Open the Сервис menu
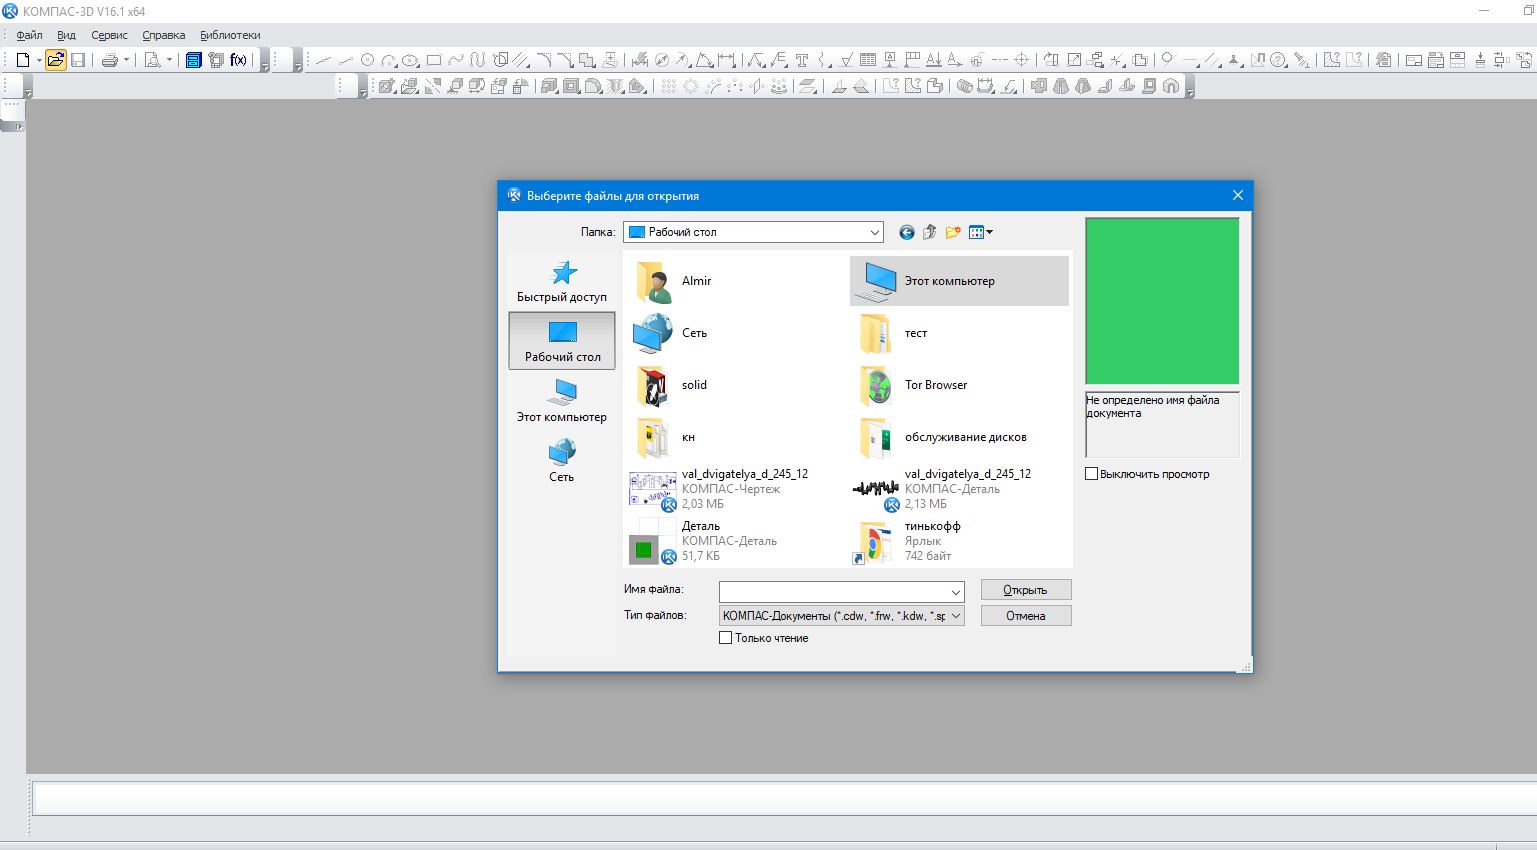Screen dimensions: 1537x850 pyautogui.click(x=109, y=35)
